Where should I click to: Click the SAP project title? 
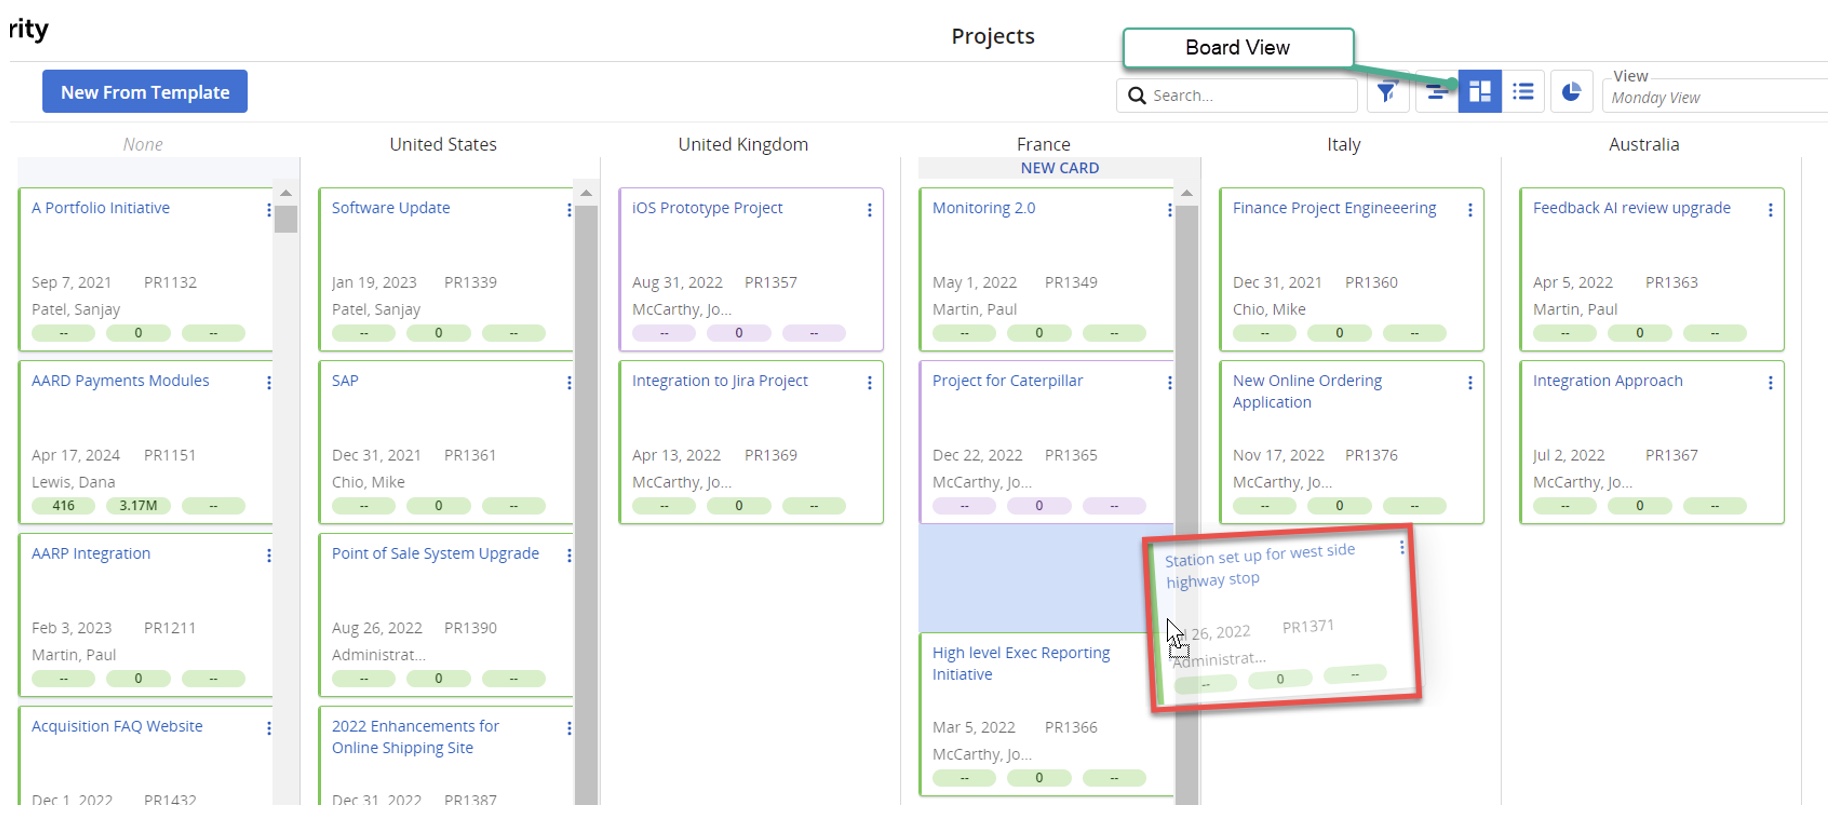pyautogui.click(x=345, y=381)
